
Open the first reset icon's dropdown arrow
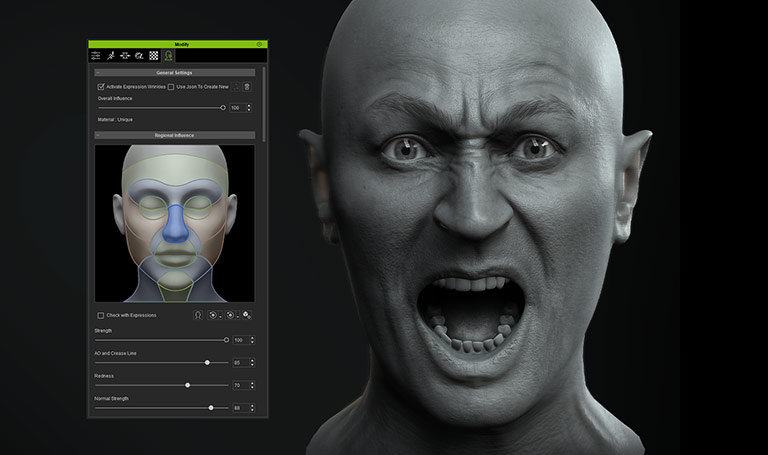(221, 316)
